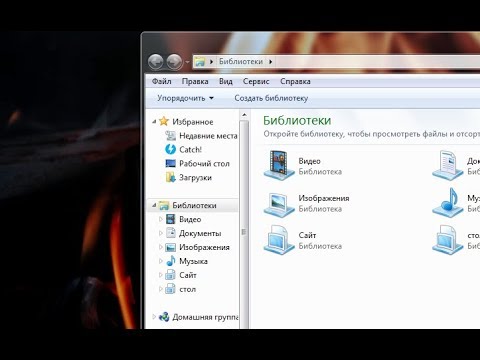Open the Справка menu
The width and height of the screenshot is (480, 360).
(x=295, y=81)
